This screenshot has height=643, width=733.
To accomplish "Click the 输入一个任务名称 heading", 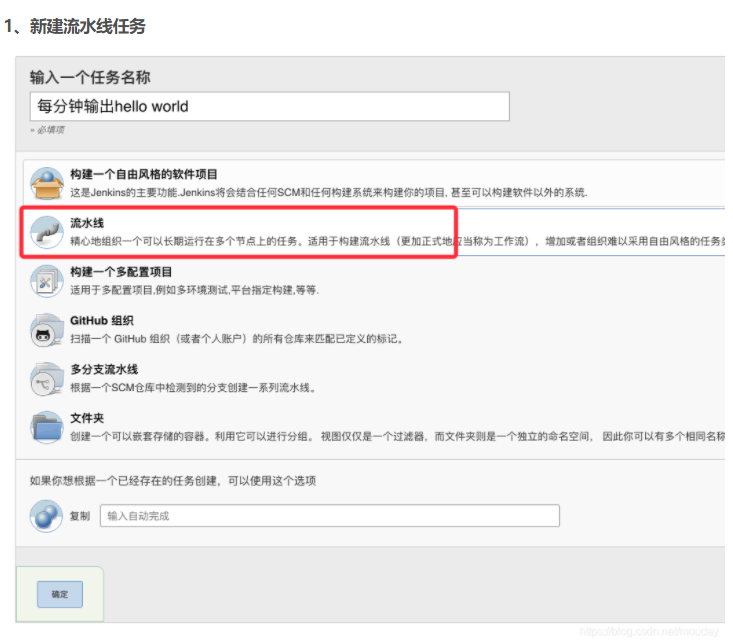I will coord(90,77).
